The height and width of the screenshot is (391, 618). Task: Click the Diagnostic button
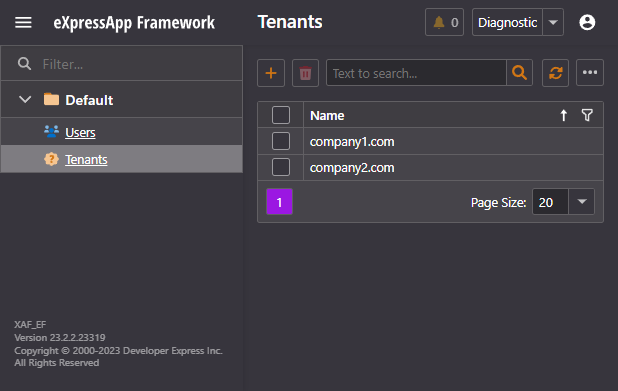pyautogui.click(x=507, y=22)
